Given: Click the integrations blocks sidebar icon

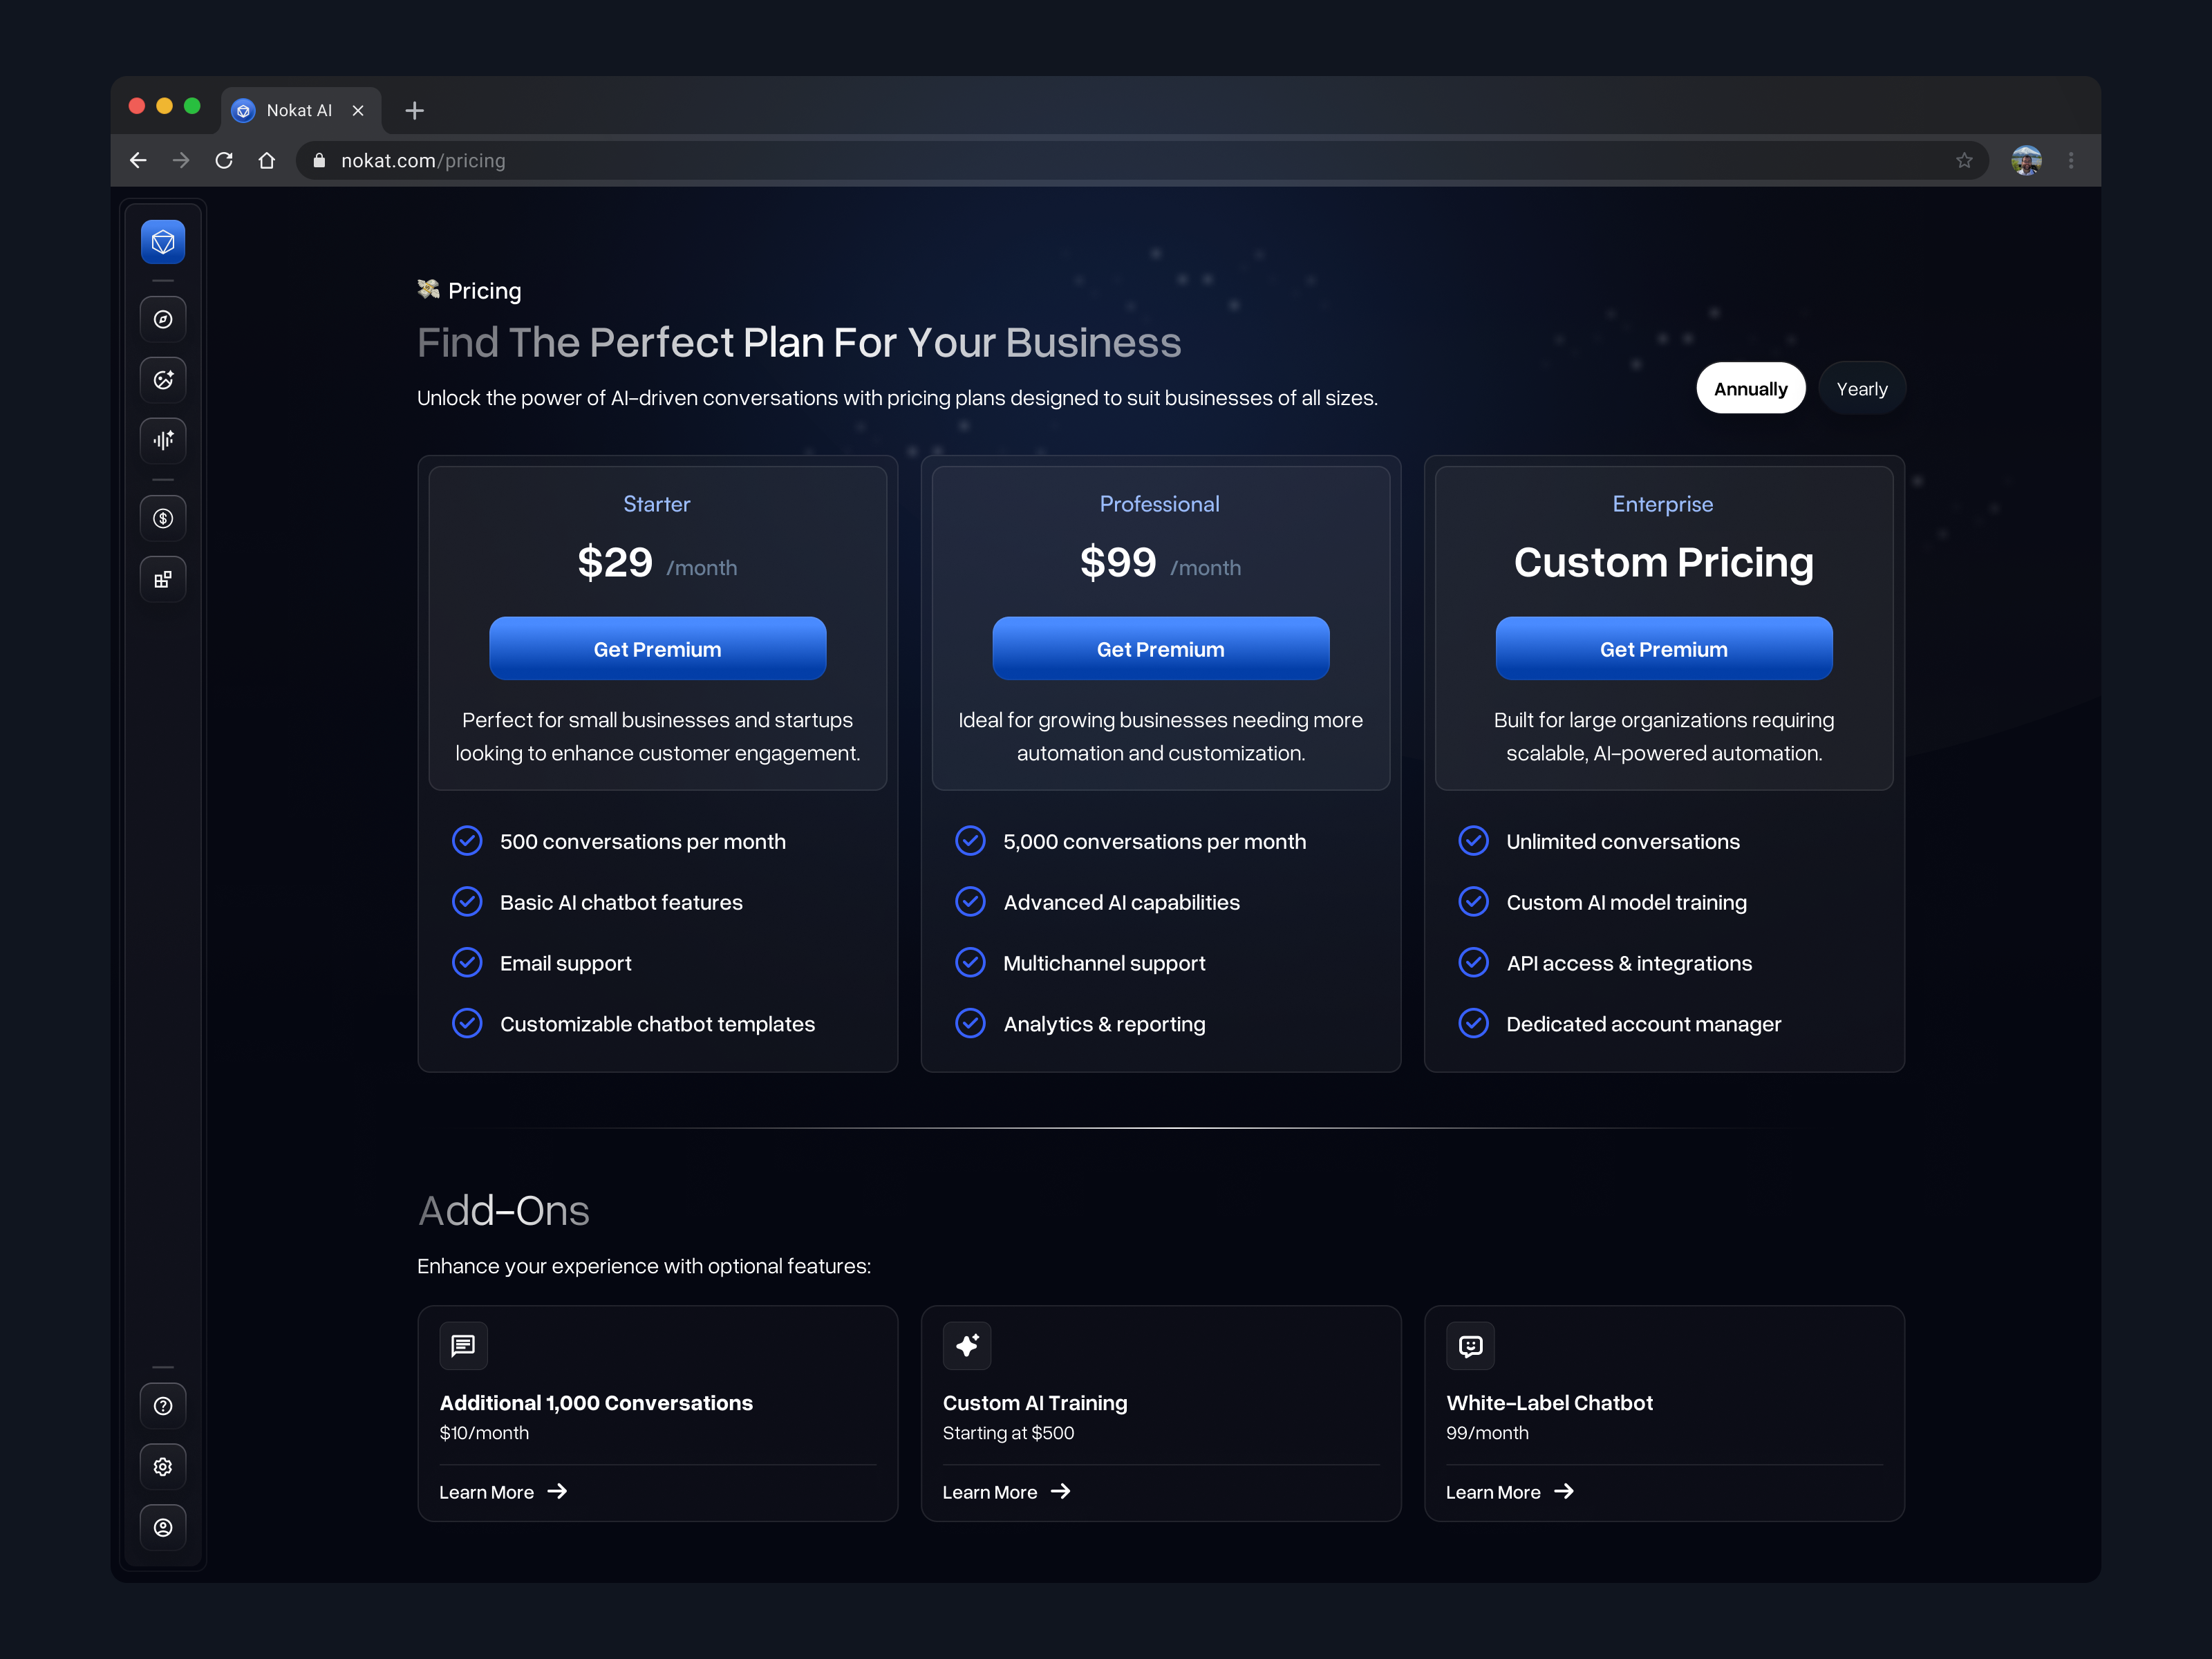Looking at the screenshot, I should [x=163, y=579].
